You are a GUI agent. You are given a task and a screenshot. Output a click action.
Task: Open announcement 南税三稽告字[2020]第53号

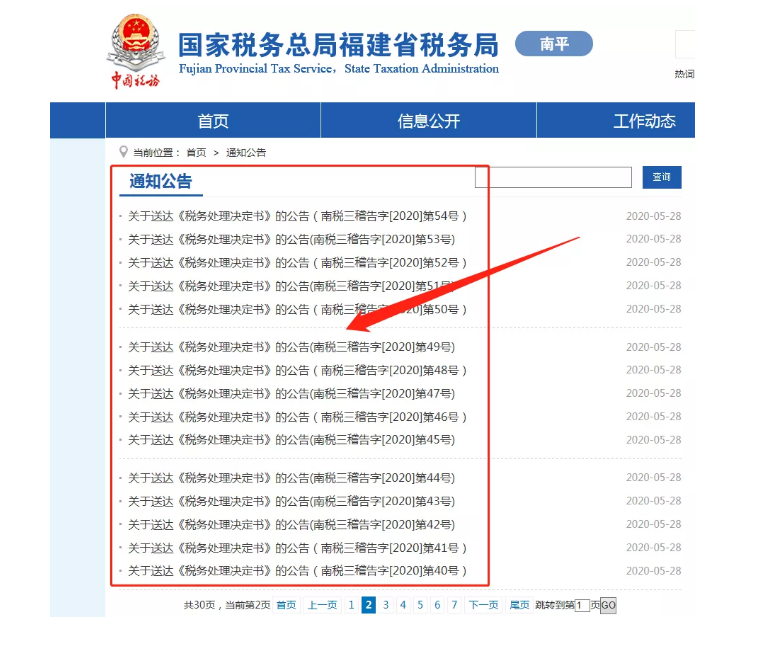click(x=291, y=240)
